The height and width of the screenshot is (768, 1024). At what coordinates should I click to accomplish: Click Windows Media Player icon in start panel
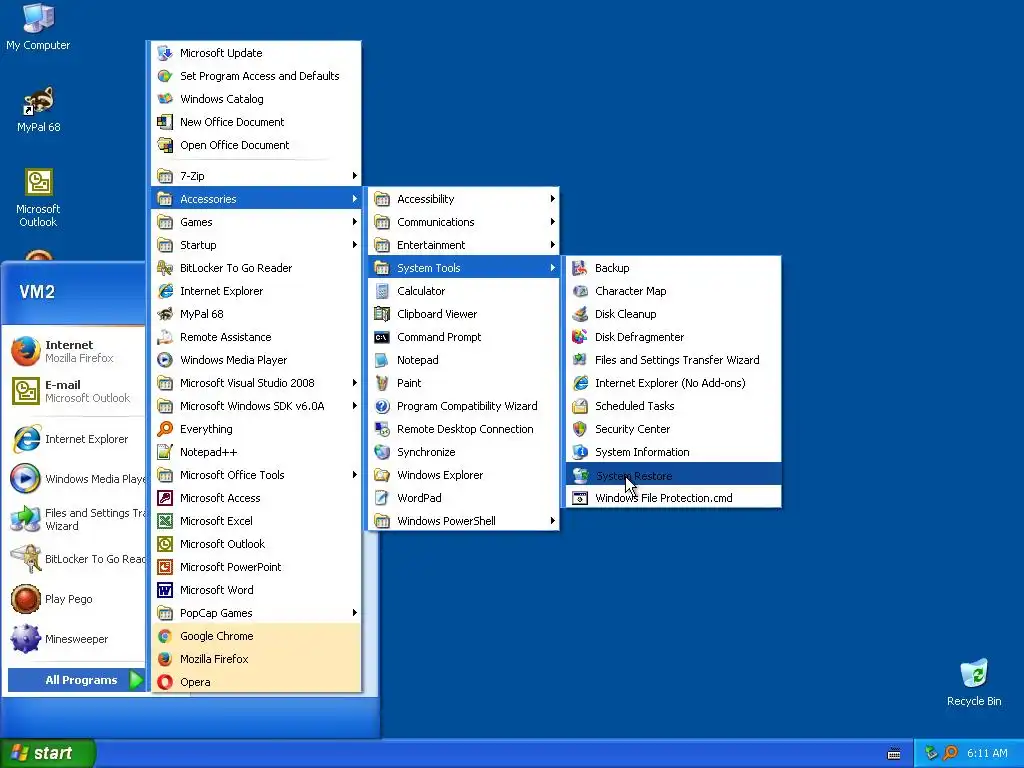point(25,479)
